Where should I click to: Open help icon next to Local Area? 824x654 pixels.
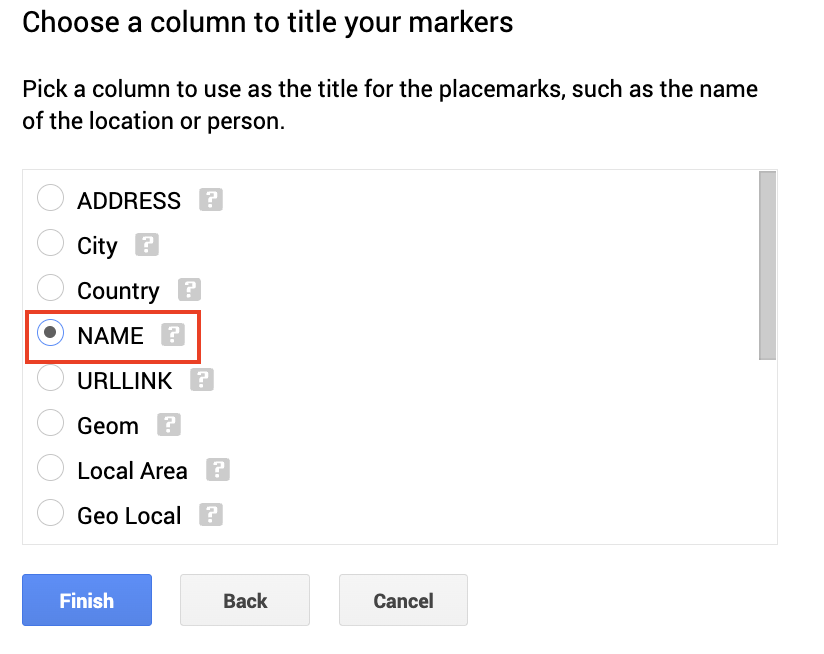[218, 470]
